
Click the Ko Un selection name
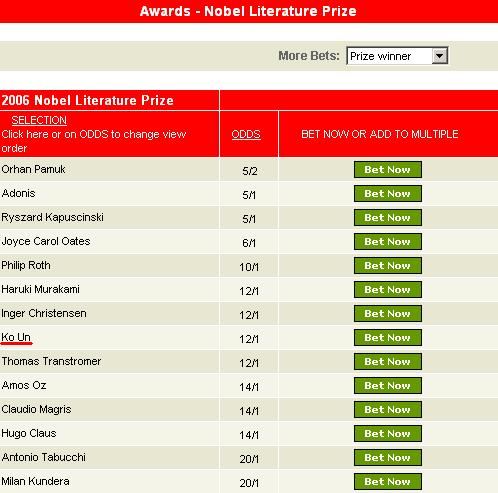tap(16, 337)
